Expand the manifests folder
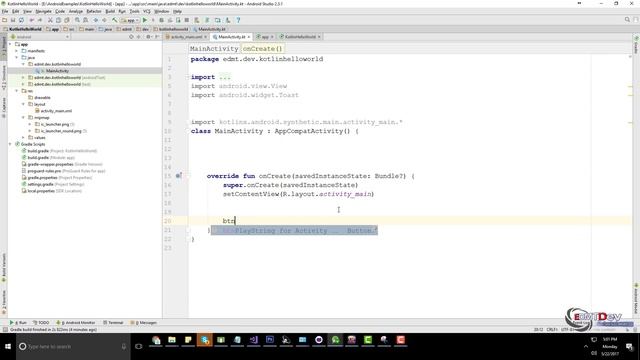Image resolution: width=640 pixels, height=360 pixels. [x=17, y=51]
